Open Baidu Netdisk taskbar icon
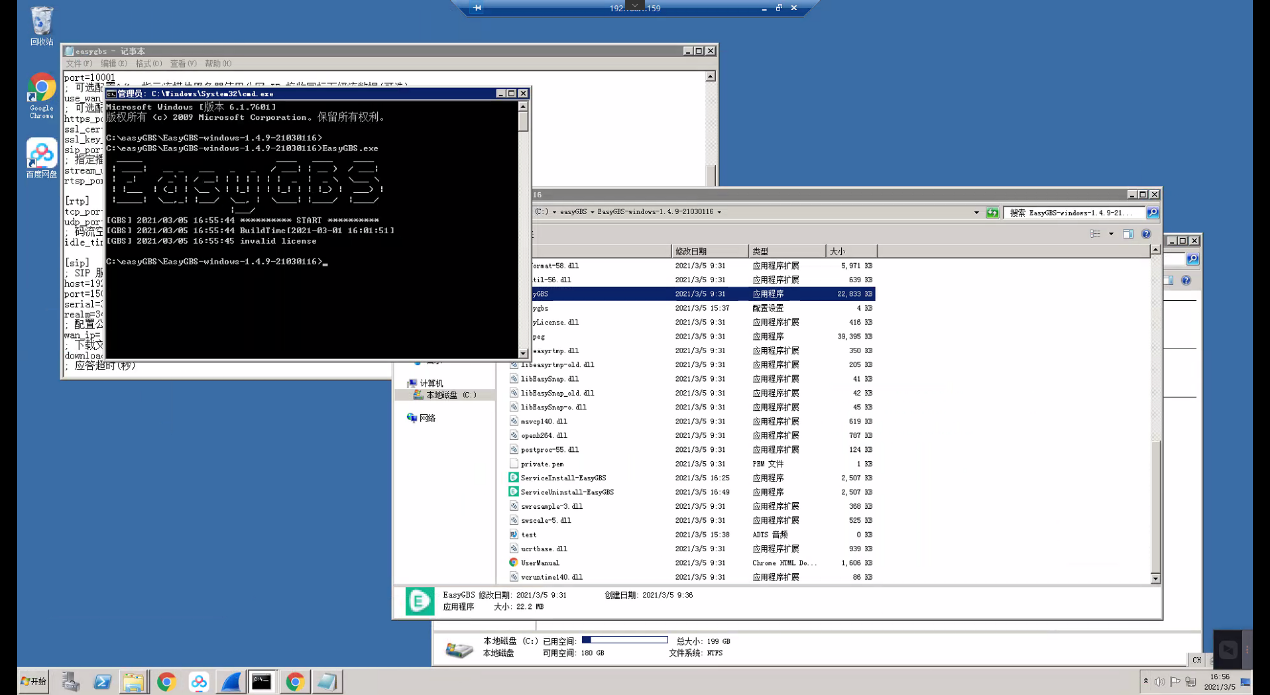The image size is (1270, 695). point(198,682)
